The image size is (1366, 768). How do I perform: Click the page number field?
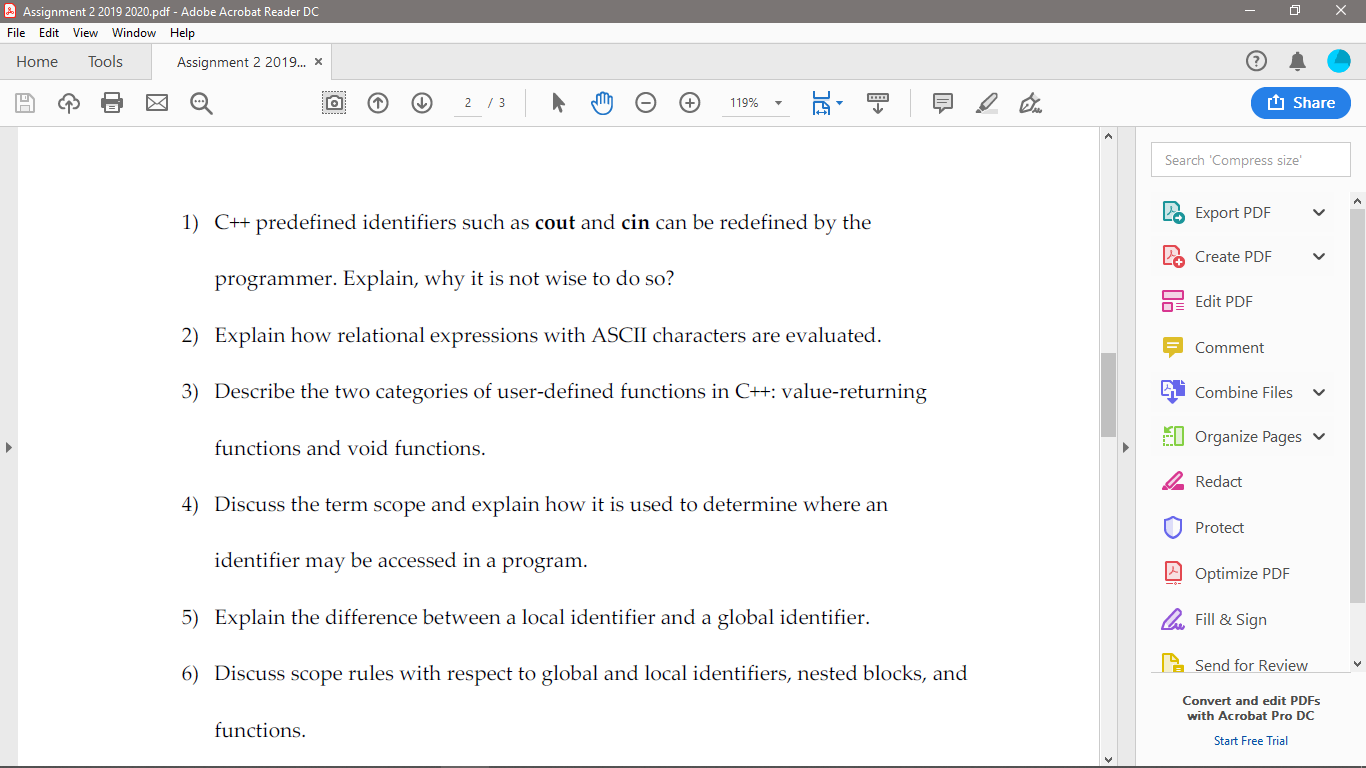466,102
